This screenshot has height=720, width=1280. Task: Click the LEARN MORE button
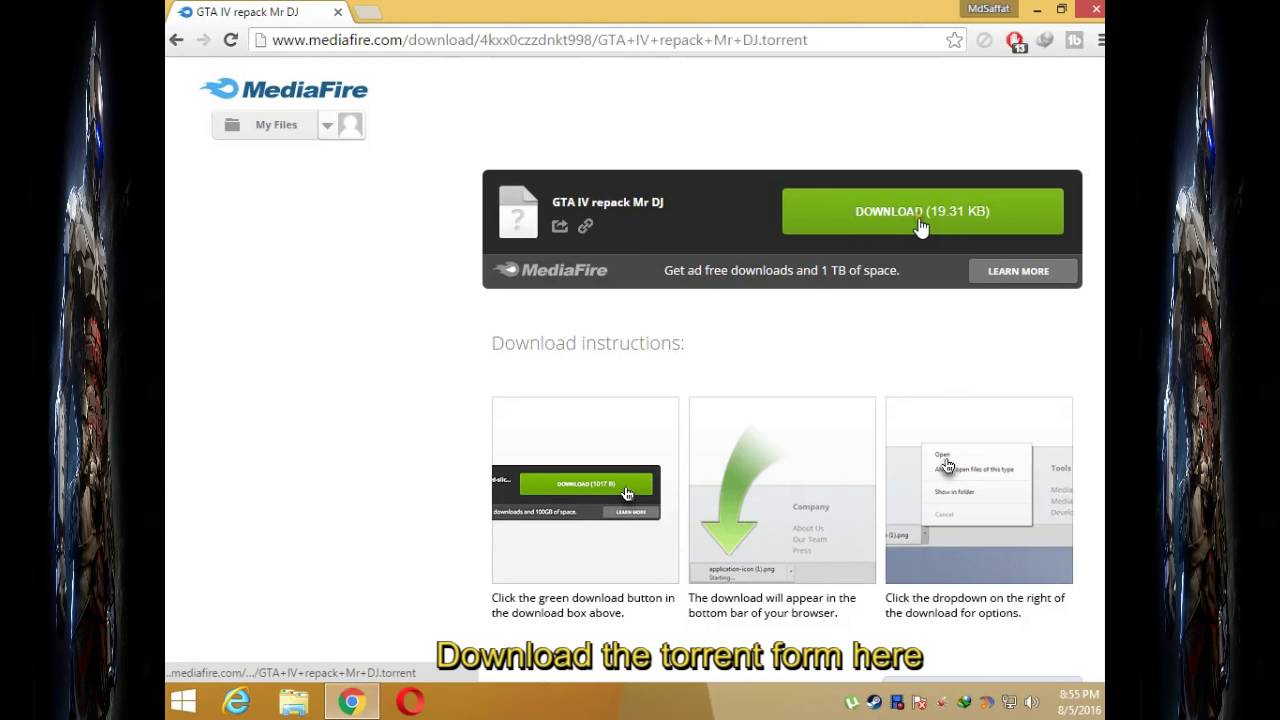coord(1023,271)
